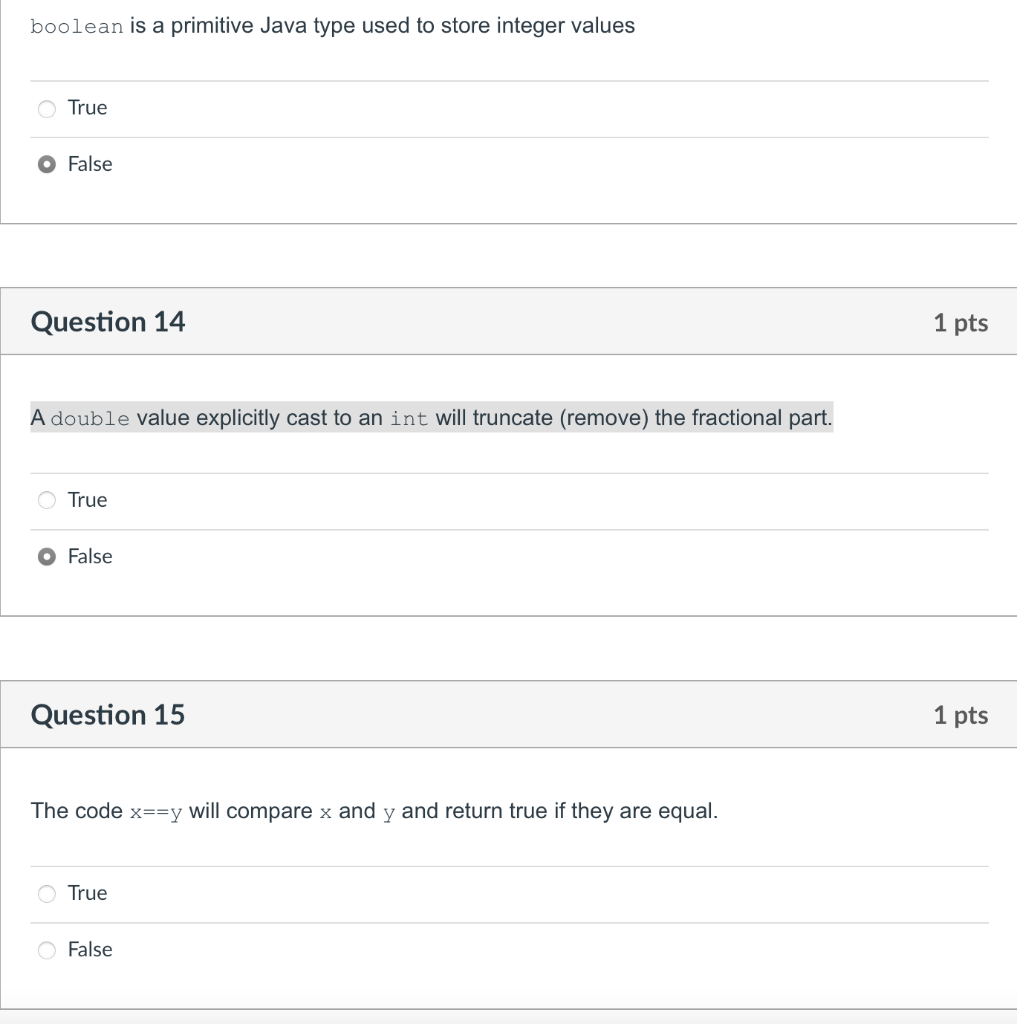Click the x==y code snippet in Question 15
Screen dimensions: 1017x1024
point(156,812)
